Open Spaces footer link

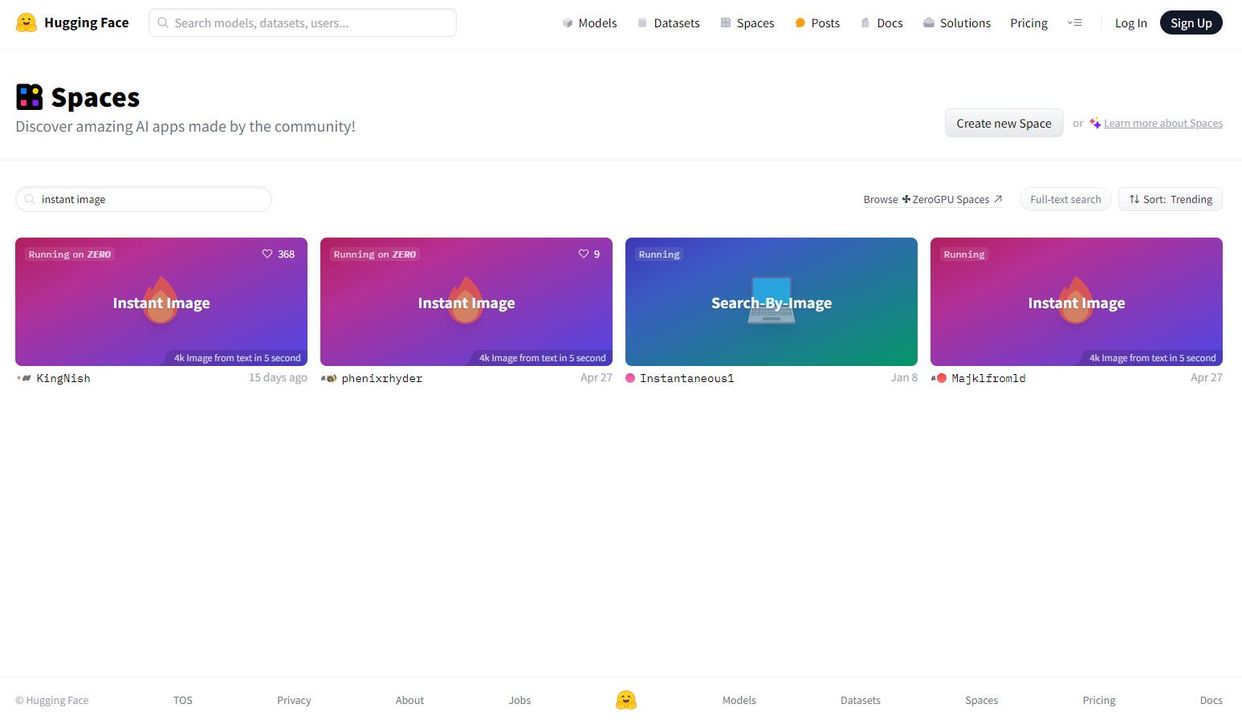[981, 700]
